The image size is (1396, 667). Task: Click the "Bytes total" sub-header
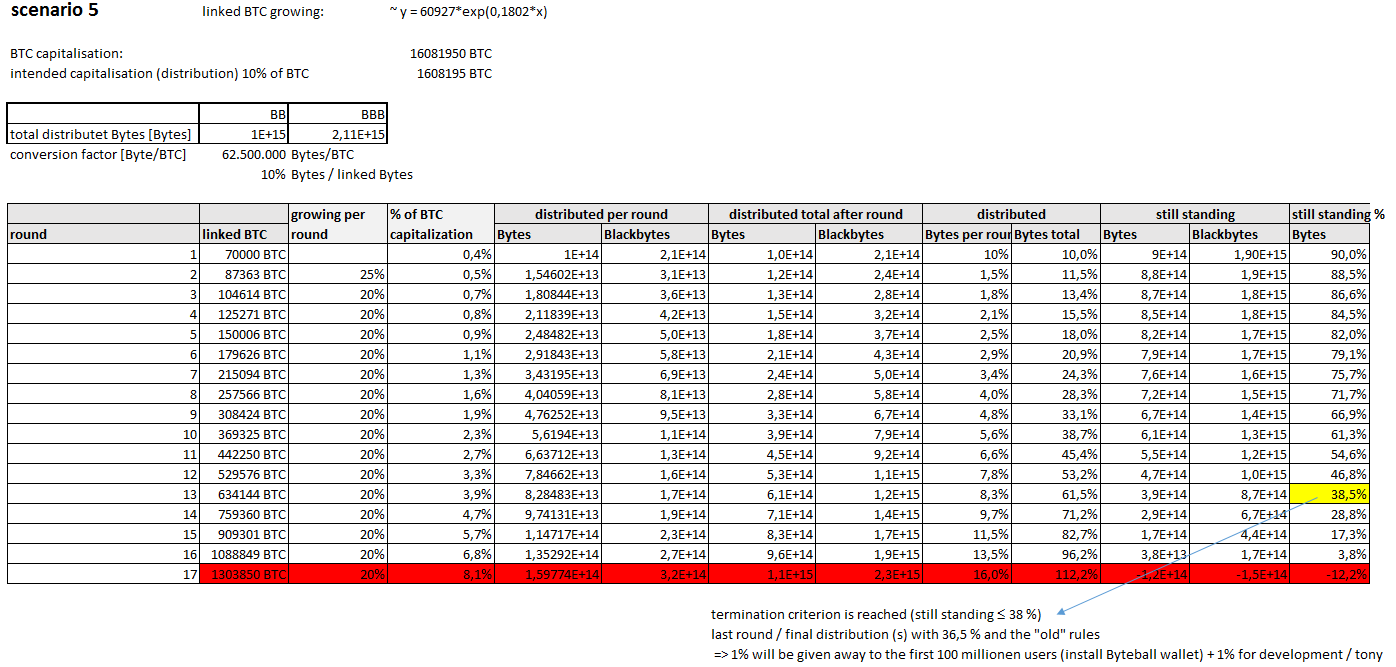pyautogui.click(x=1056, y=234)
